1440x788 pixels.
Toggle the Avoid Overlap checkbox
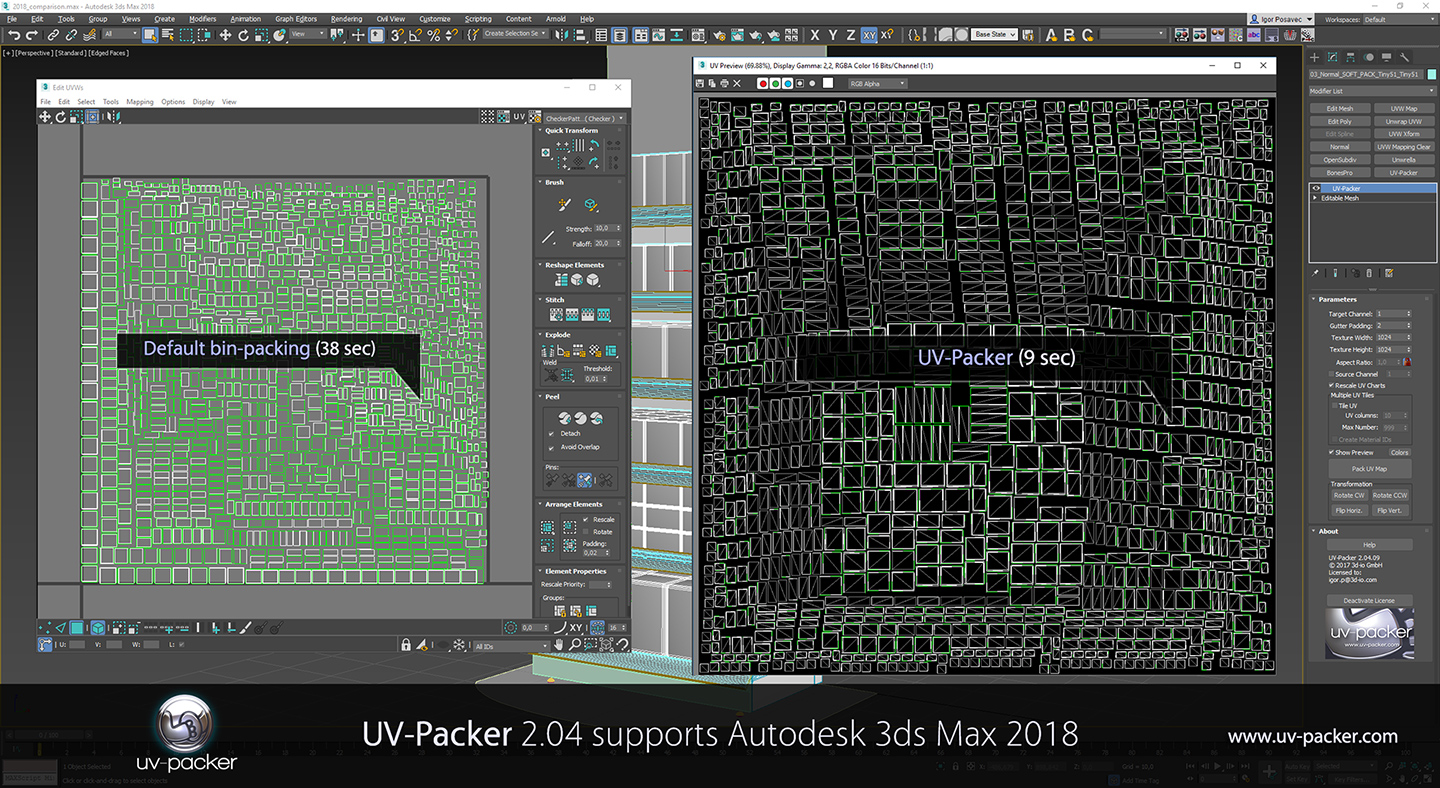coord(551,447)
